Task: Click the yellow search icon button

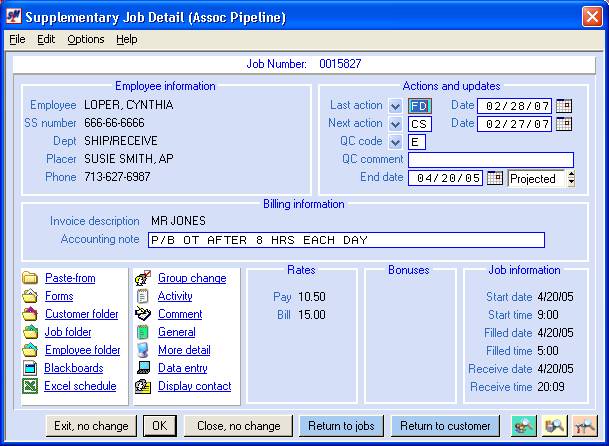Action: [x=555, y=426]
